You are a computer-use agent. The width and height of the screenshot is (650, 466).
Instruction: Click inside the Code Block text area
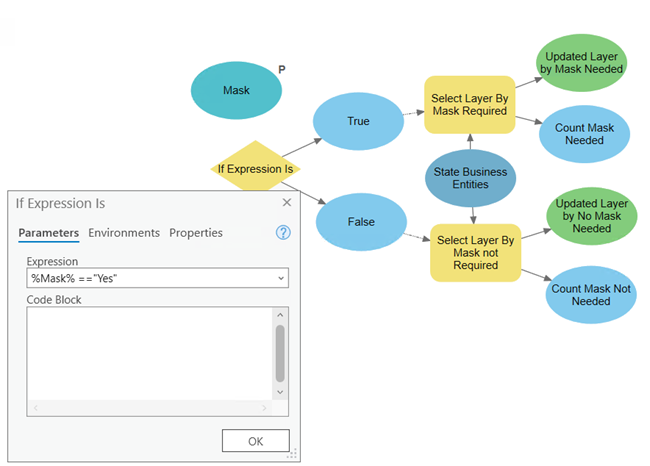point(140,350)
